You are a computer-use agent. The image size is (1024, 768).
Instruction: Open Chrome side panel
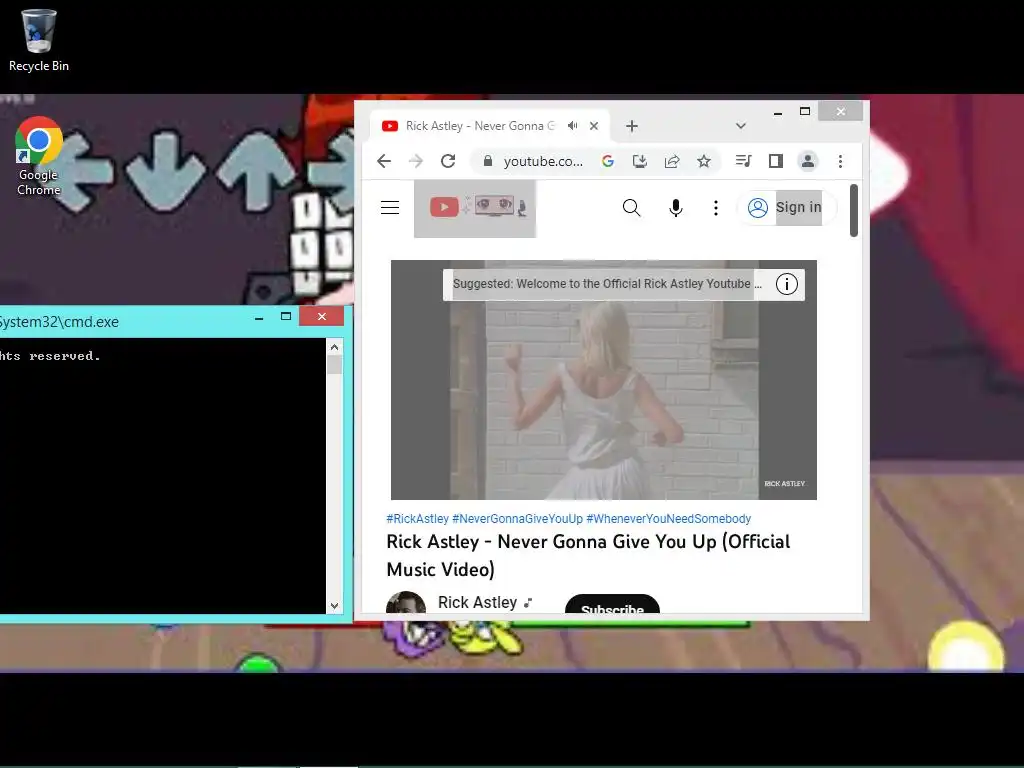tap(776, 161)
